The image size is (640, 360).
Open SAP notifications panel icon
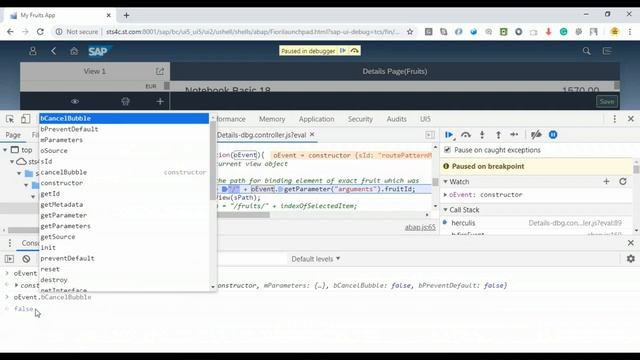pos(607,51)
